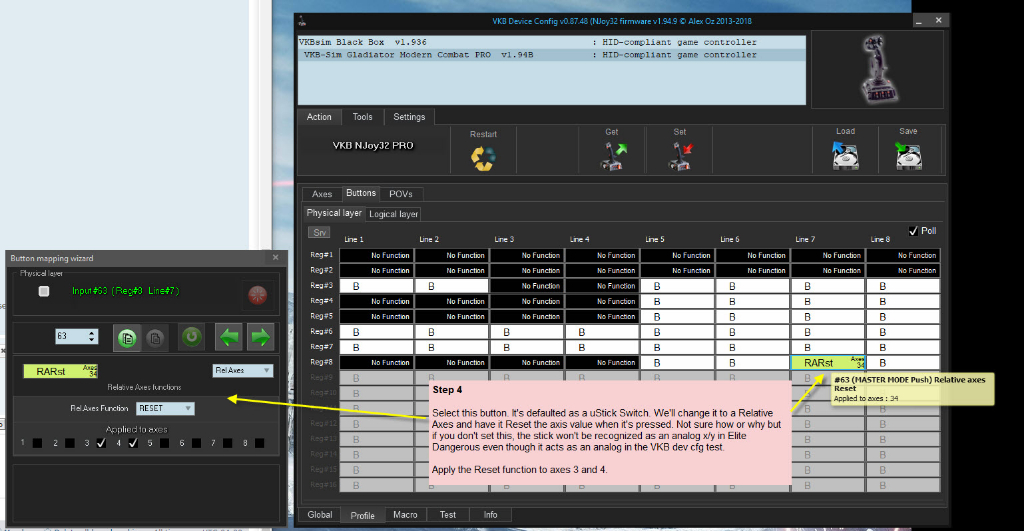Click the Get settings joystick icon

(612, 157)
